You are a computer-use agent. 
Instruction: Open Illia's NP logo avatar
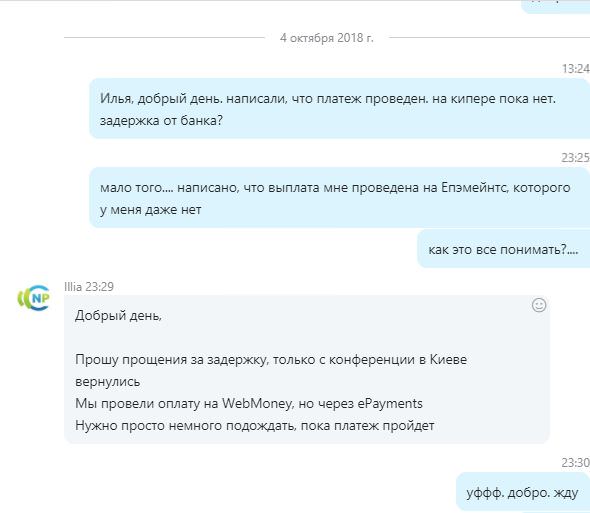[x=33, y=298]
